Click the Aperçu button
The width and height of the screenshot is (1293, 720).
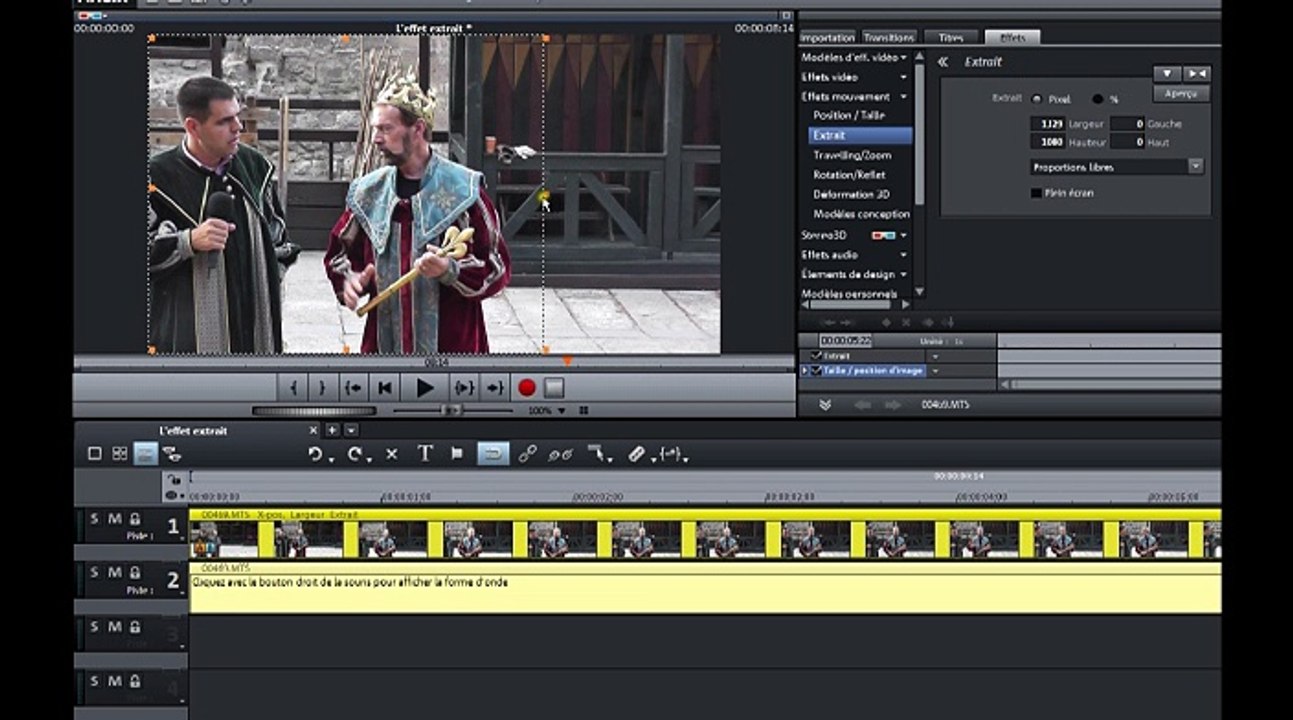[x=1182, y=93]
